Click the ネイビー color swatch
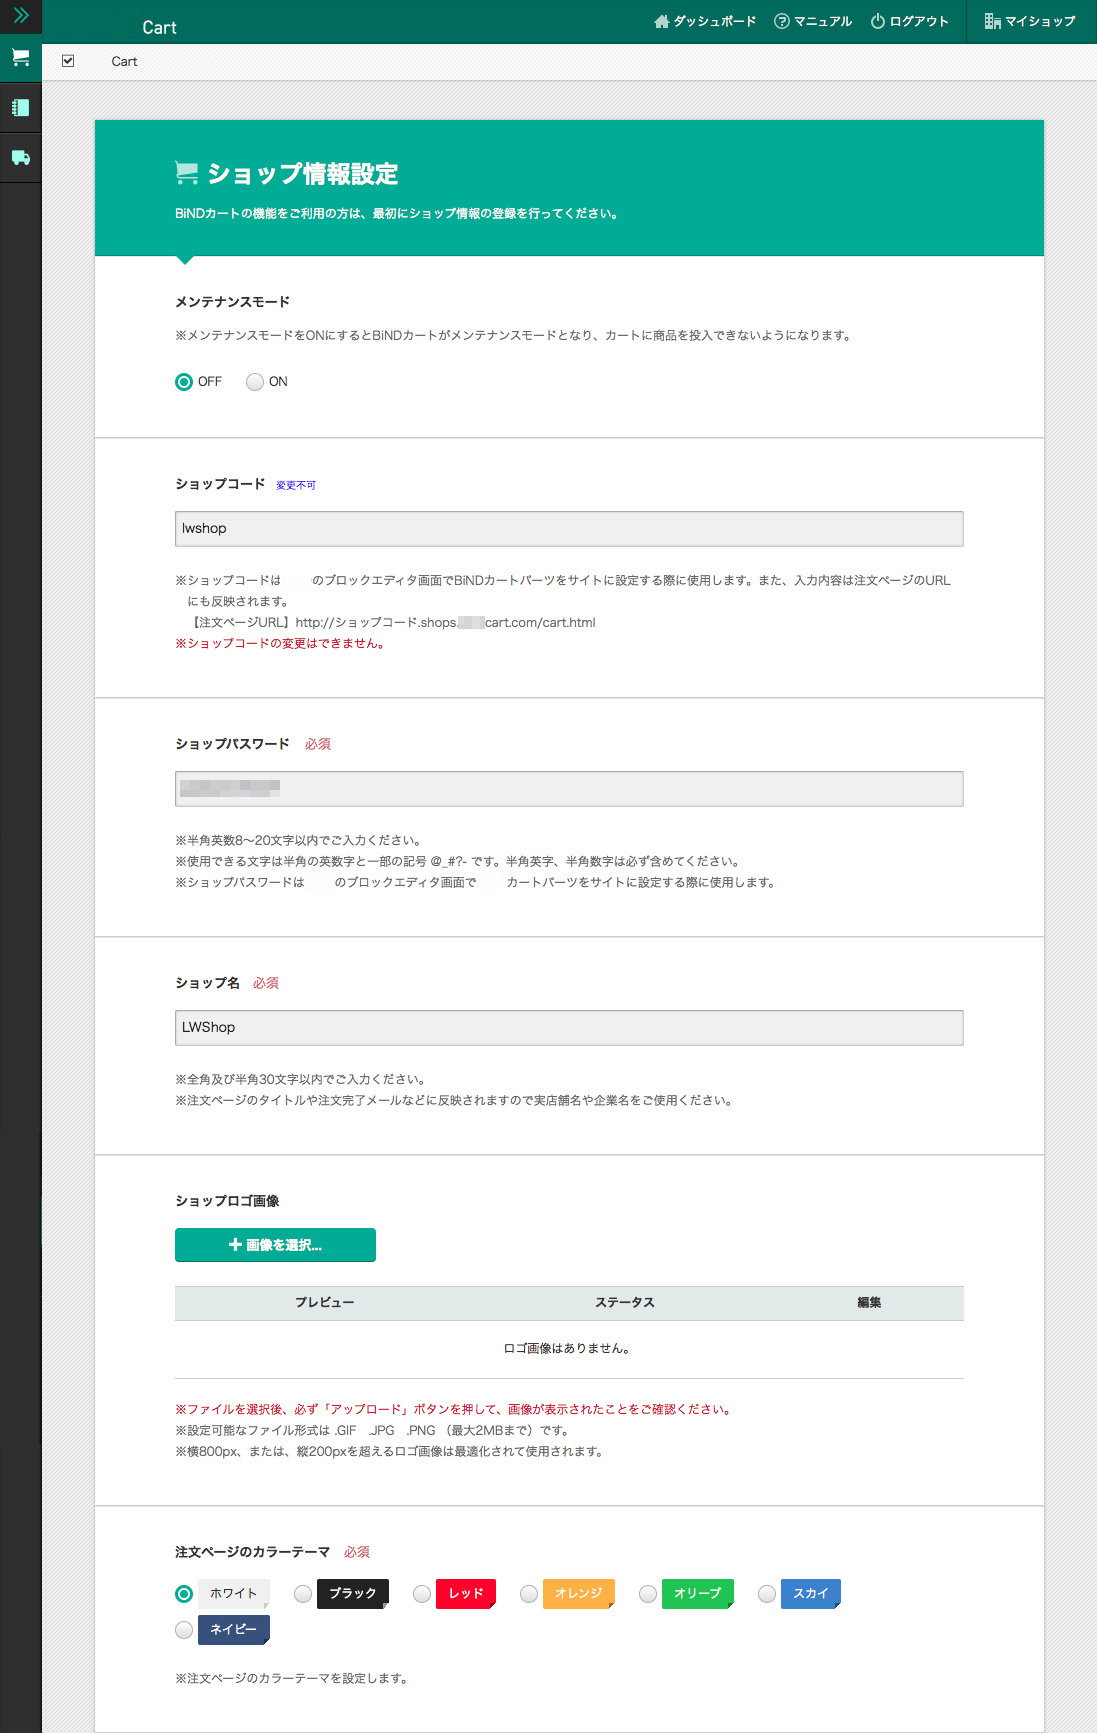Viewport: 1097px width, 1733px height. pos(234,1630)
